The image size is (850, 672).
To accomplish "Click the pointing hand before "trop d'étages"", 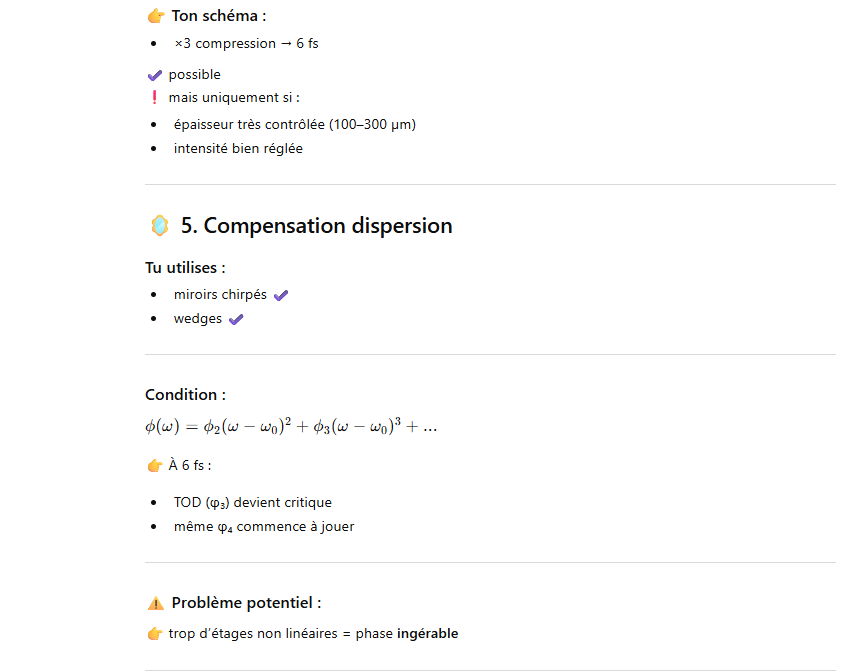I will pyautogui.click(x=154, y=634).
